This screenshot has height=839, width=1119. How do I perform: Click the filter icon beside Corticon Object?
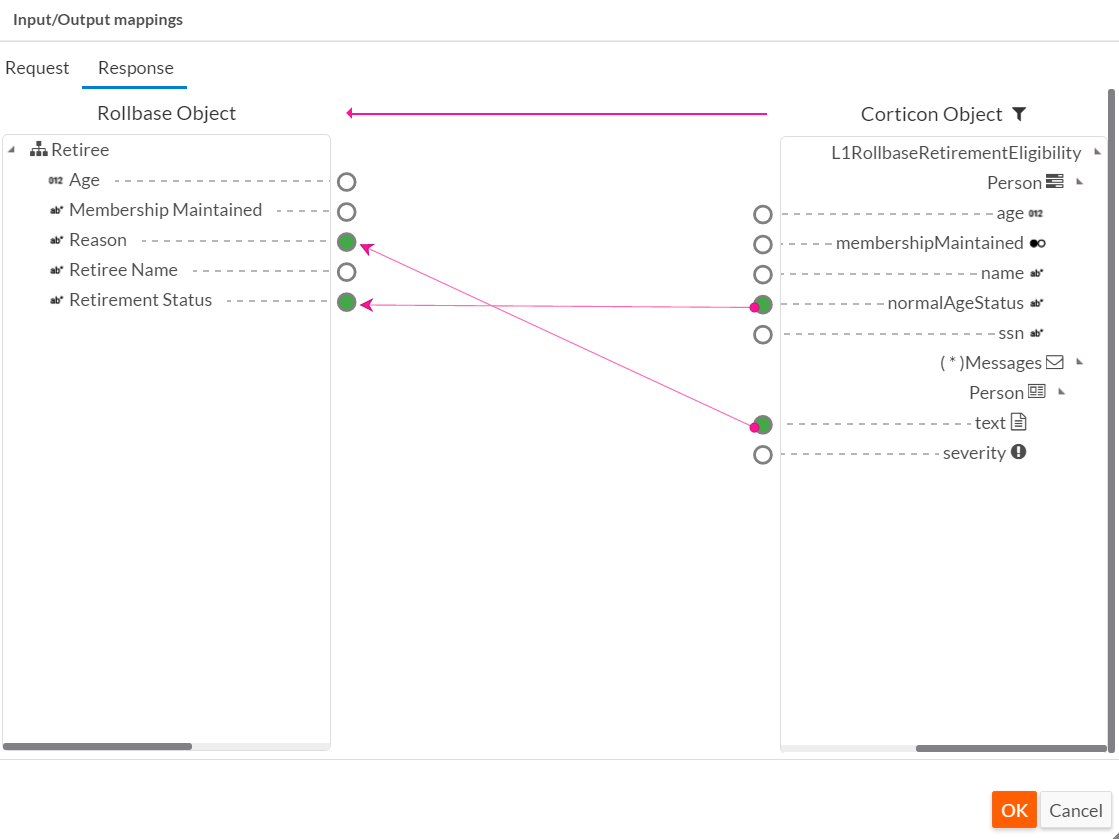(x=1019, y=113)
